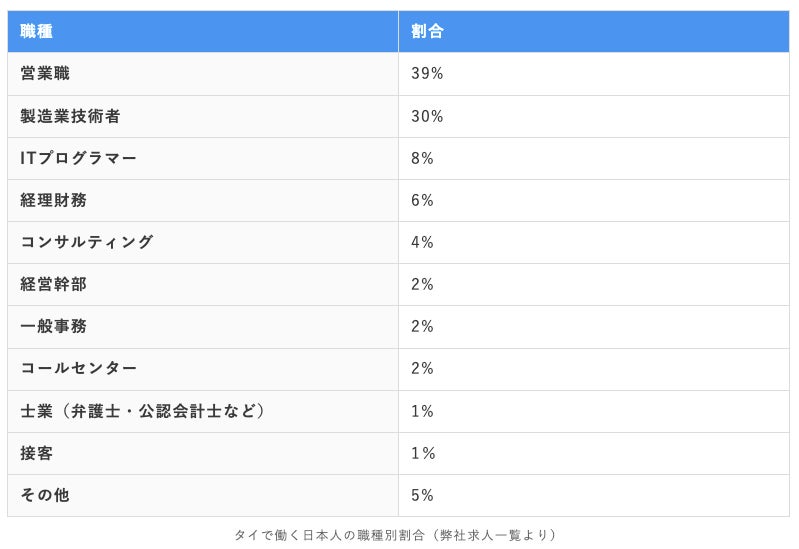Click the 6% percentage cell

tap(422, 200)
